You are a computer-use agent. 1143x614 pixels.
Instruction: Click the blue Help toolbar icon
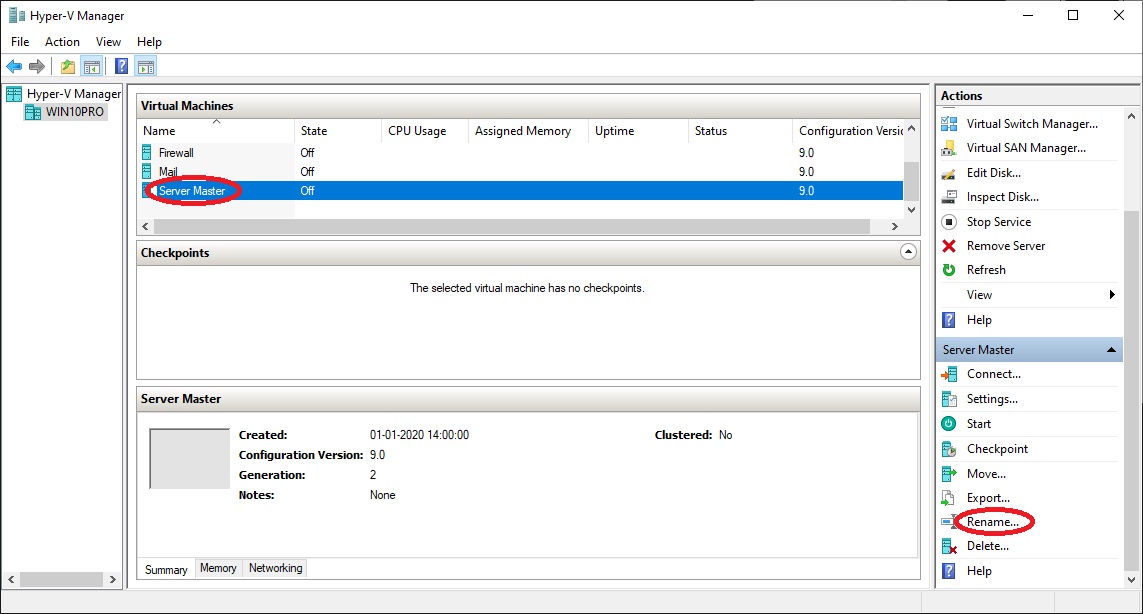(x=122, y=67)
